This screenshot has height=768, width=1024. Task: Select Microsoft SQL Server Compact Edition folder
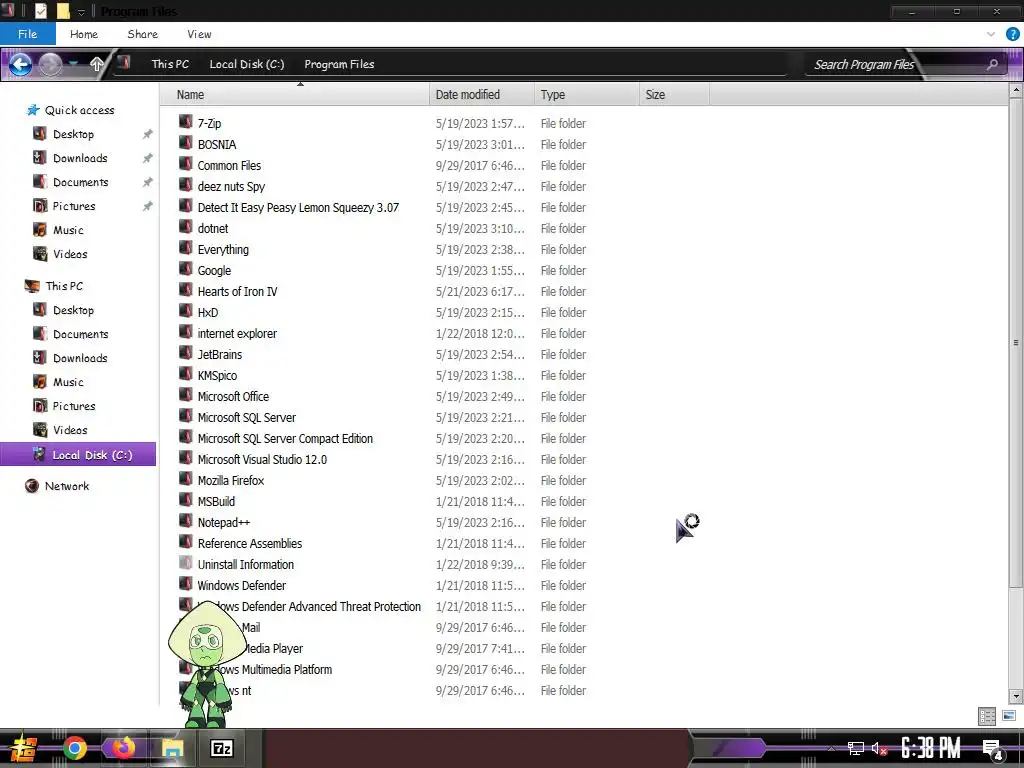[285, 438]
